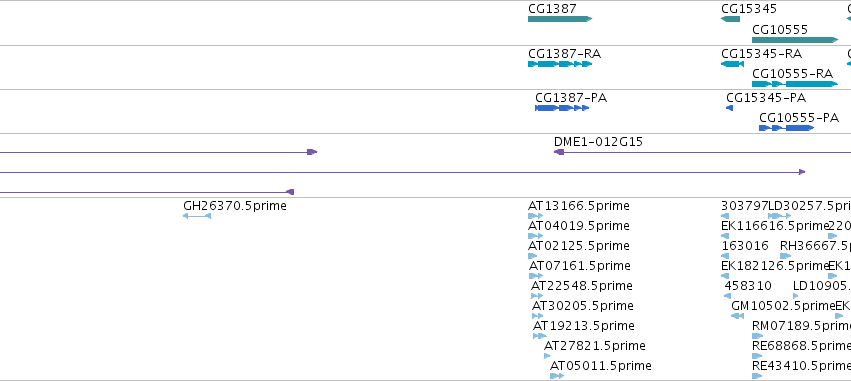Click the CG15345-RA transcript glyph

[x=732, y=64]
